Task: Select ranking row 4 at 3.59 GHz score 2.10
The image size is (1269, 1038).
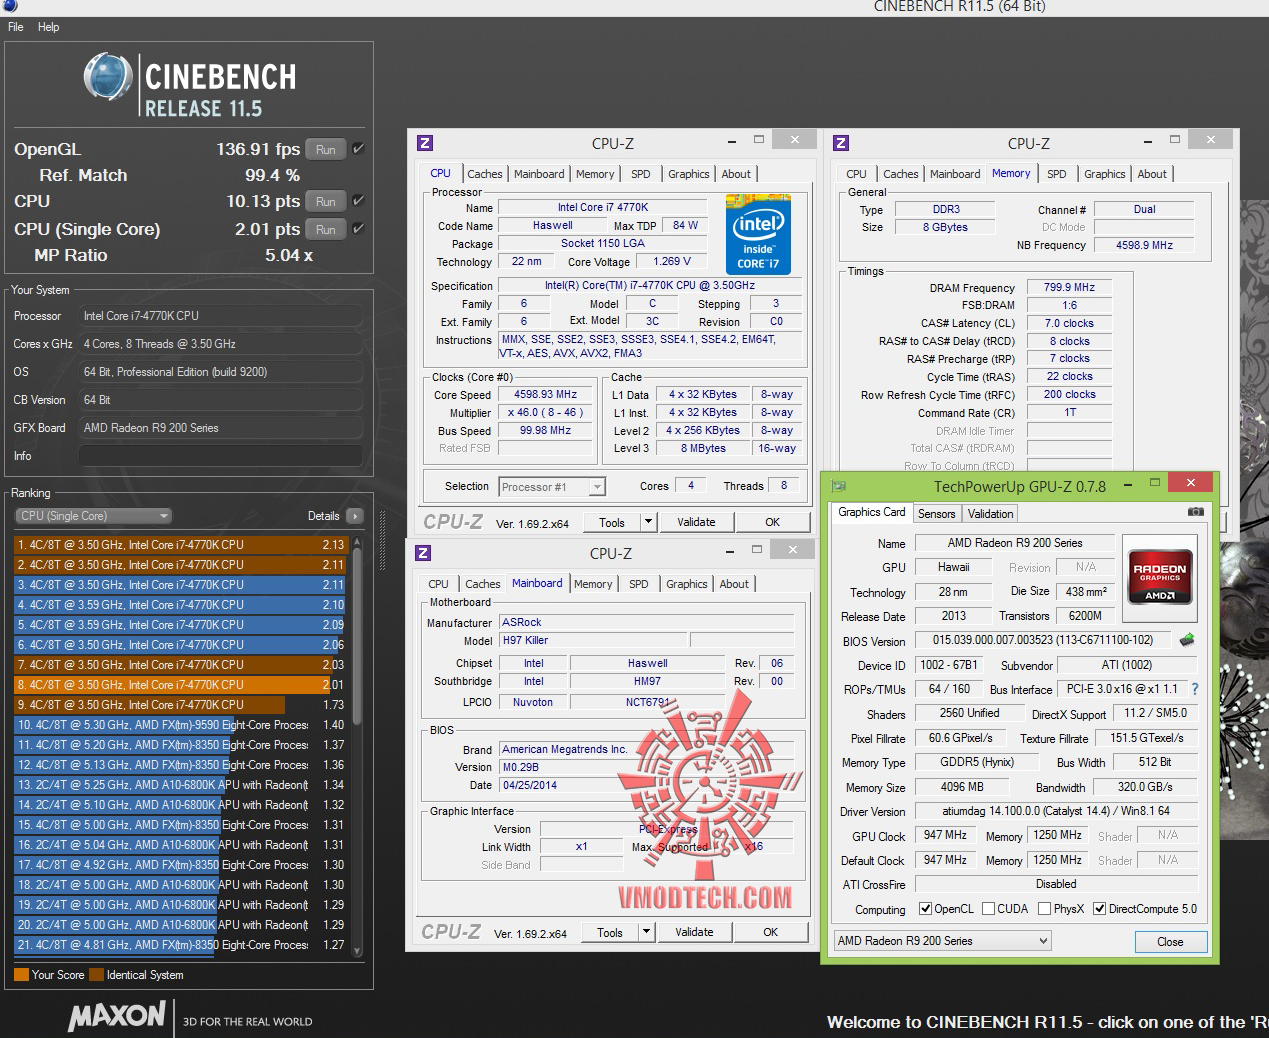Action: [180, 605]
